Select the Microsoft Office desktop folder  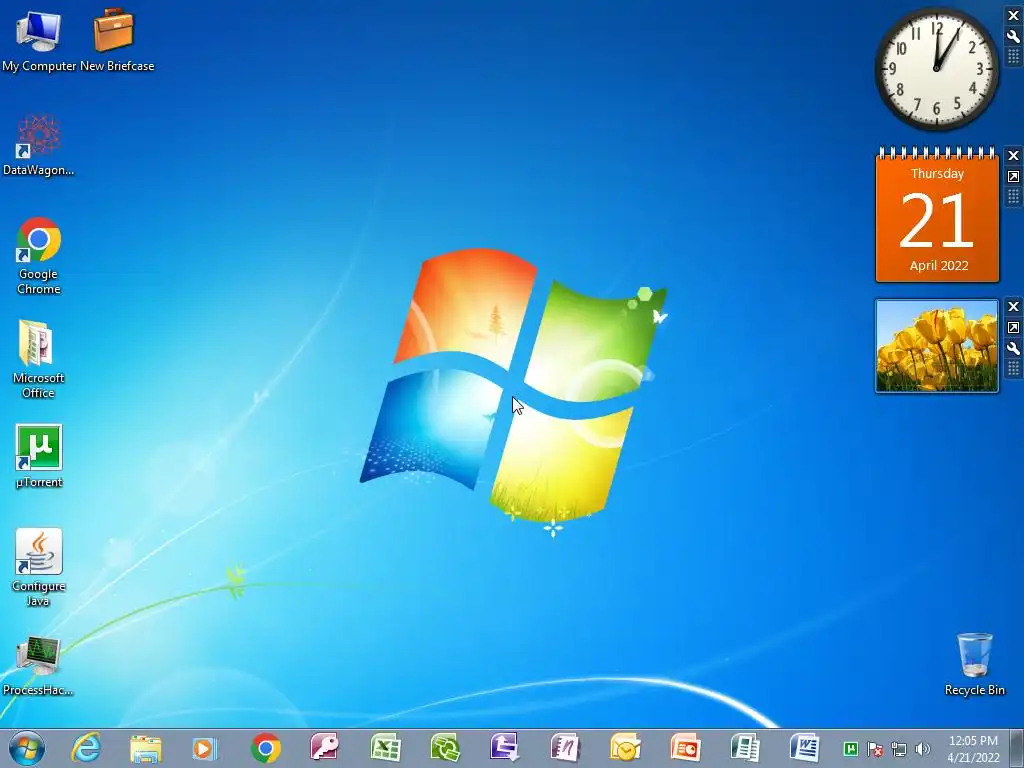(x=39, y=359)
